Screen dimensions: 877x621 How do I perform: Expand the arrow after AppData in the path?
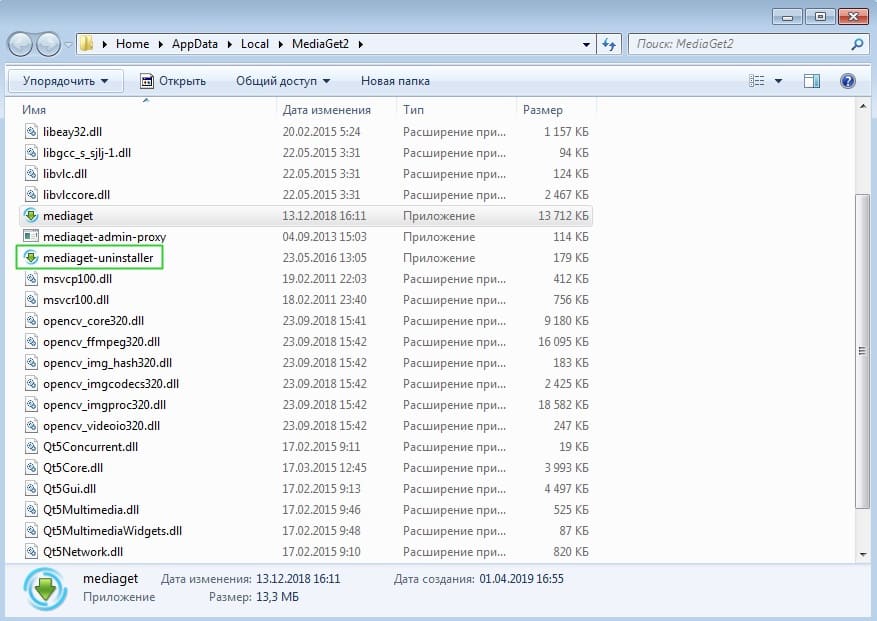pos(229,44)
